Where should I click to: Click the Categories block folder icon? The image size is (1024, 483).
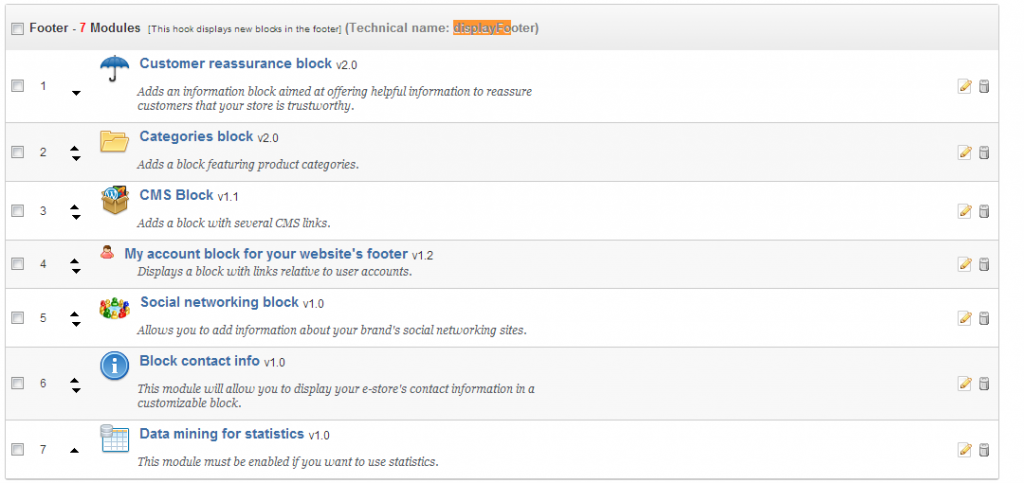click(x=115, y=141)
